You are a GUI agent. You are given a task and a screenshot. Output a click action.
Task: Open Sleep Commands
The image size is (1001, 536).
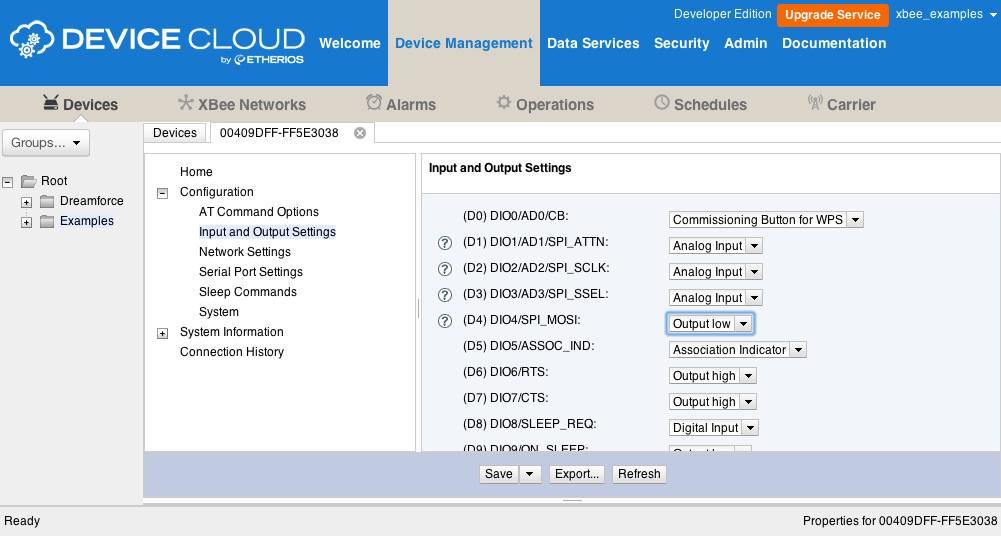(x=248, y=292)
